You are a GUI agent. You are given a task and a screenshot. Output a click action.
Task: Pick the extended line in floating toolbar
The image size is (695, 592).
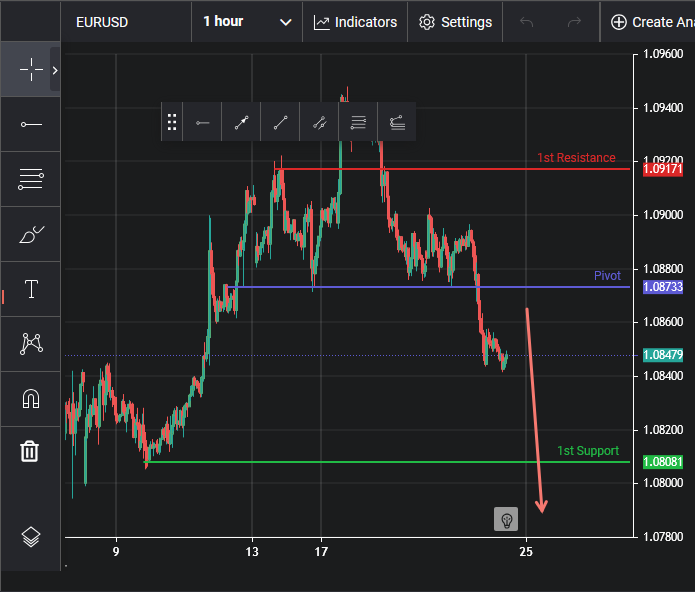(319, 122)
